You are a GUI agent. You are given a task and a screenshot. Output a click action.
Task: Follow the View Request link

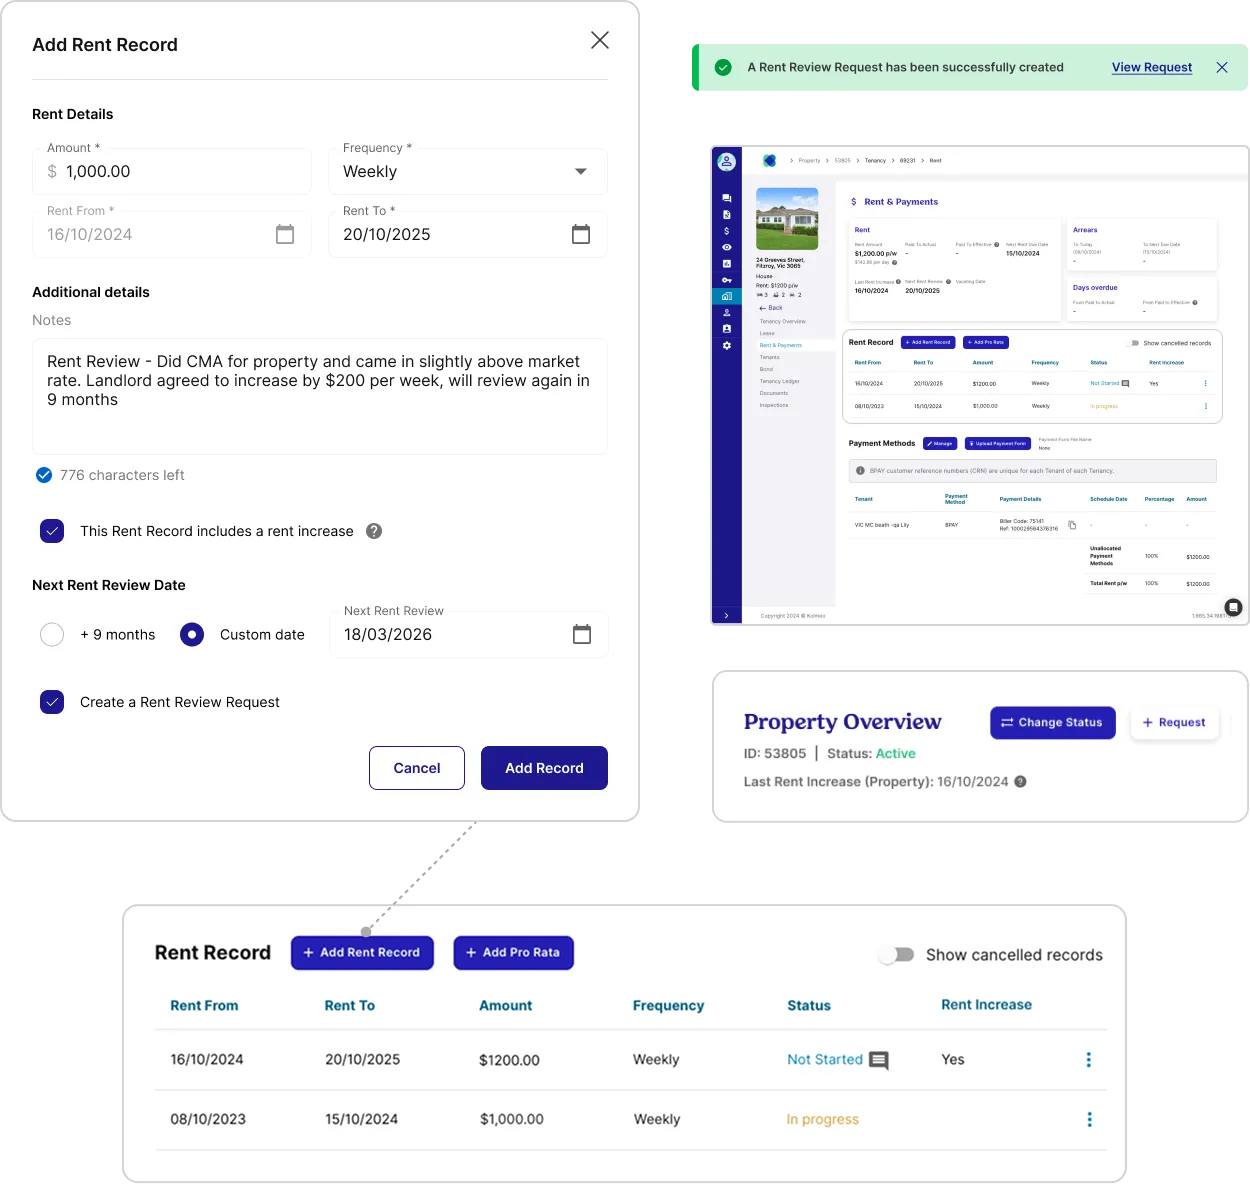click(1152, 67)
